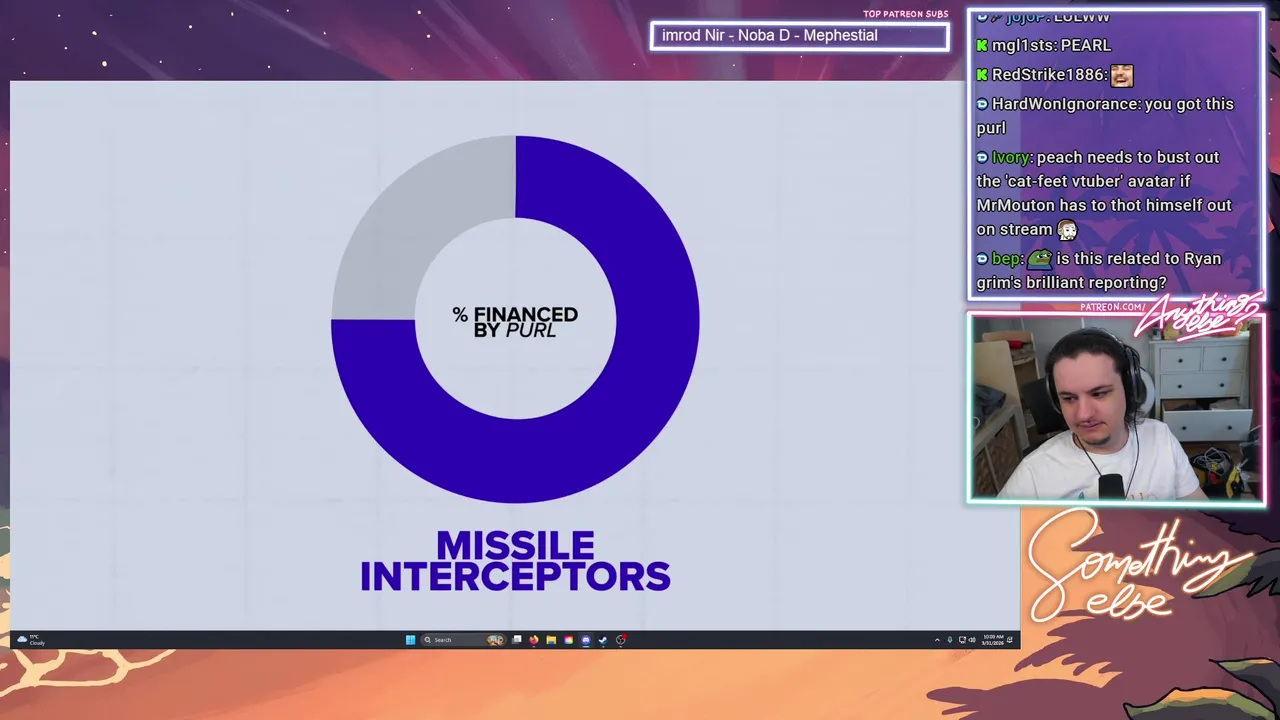Click the 'PATREON.COM/' link text
Image resolution: width=1280 pixels, height=720 pixels.
pos(1112,307)
